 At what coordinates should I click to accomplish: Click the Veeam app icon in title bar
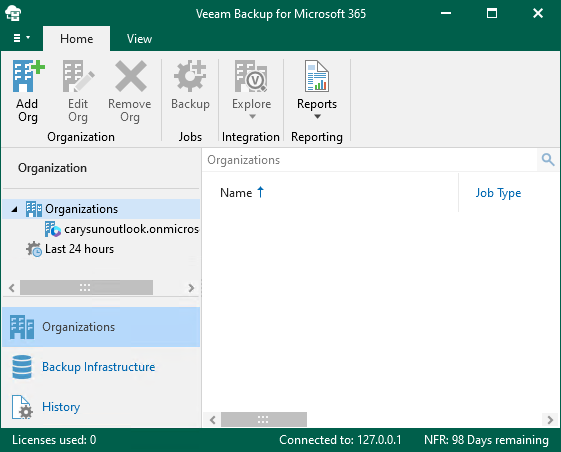[13, 14]
